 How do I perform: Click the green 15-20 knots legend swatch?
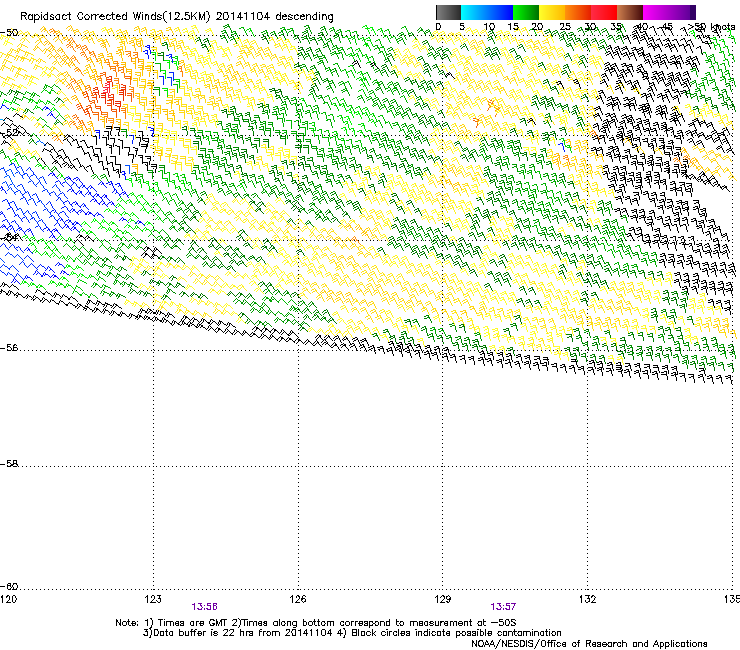[x=526, y=12]
